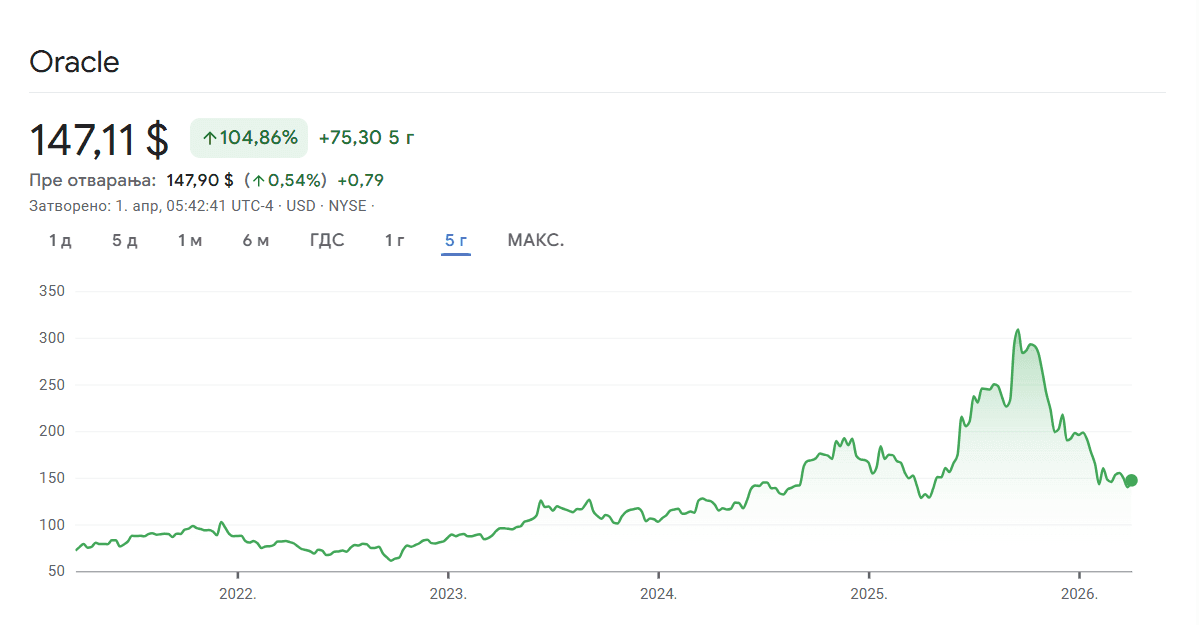Click the 350 value on the price axis
Viewport: 1199px width, 625px height.
point(51,291)
